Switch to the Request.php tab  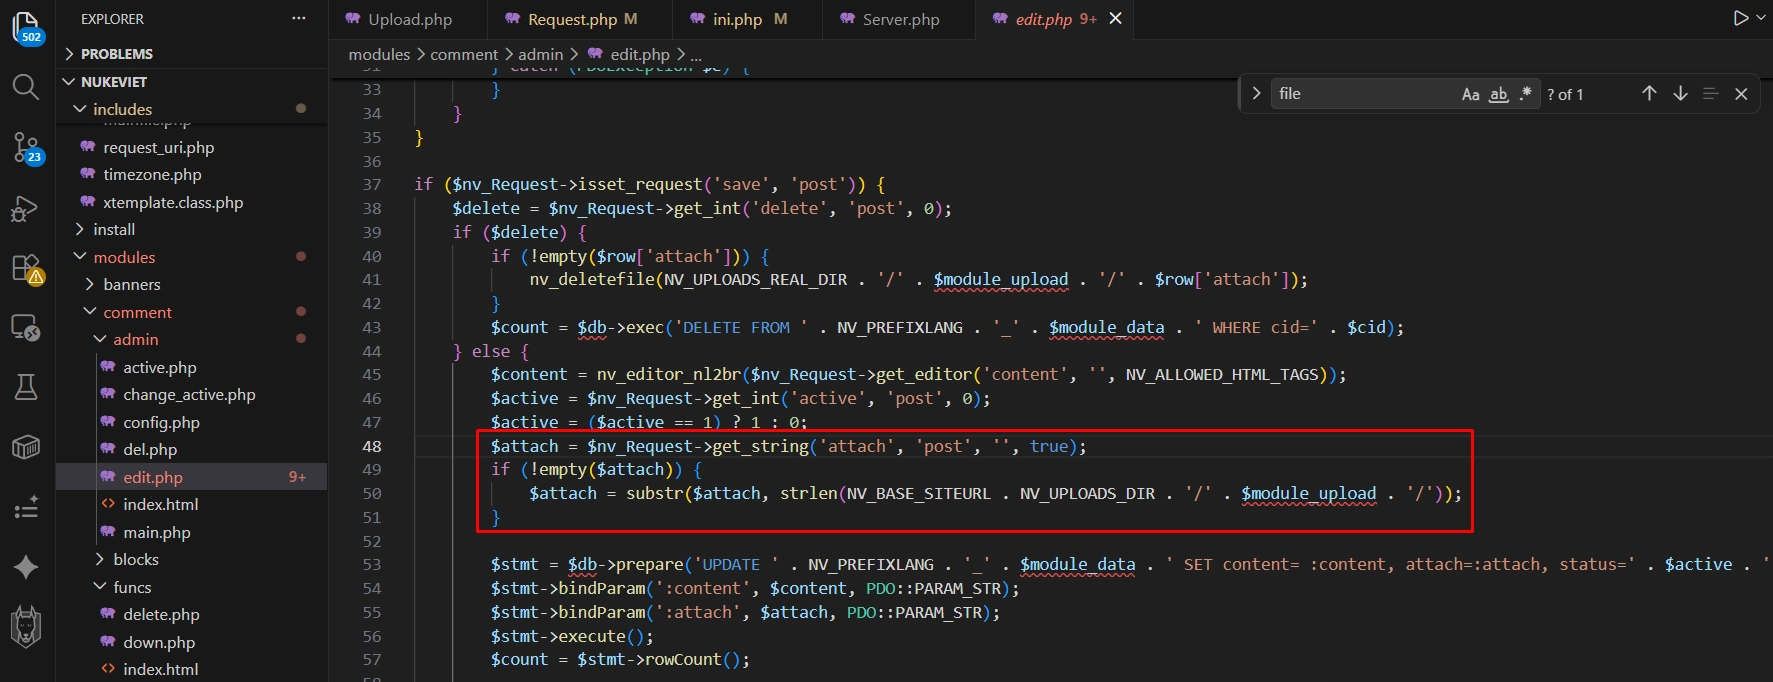point(572,19)
